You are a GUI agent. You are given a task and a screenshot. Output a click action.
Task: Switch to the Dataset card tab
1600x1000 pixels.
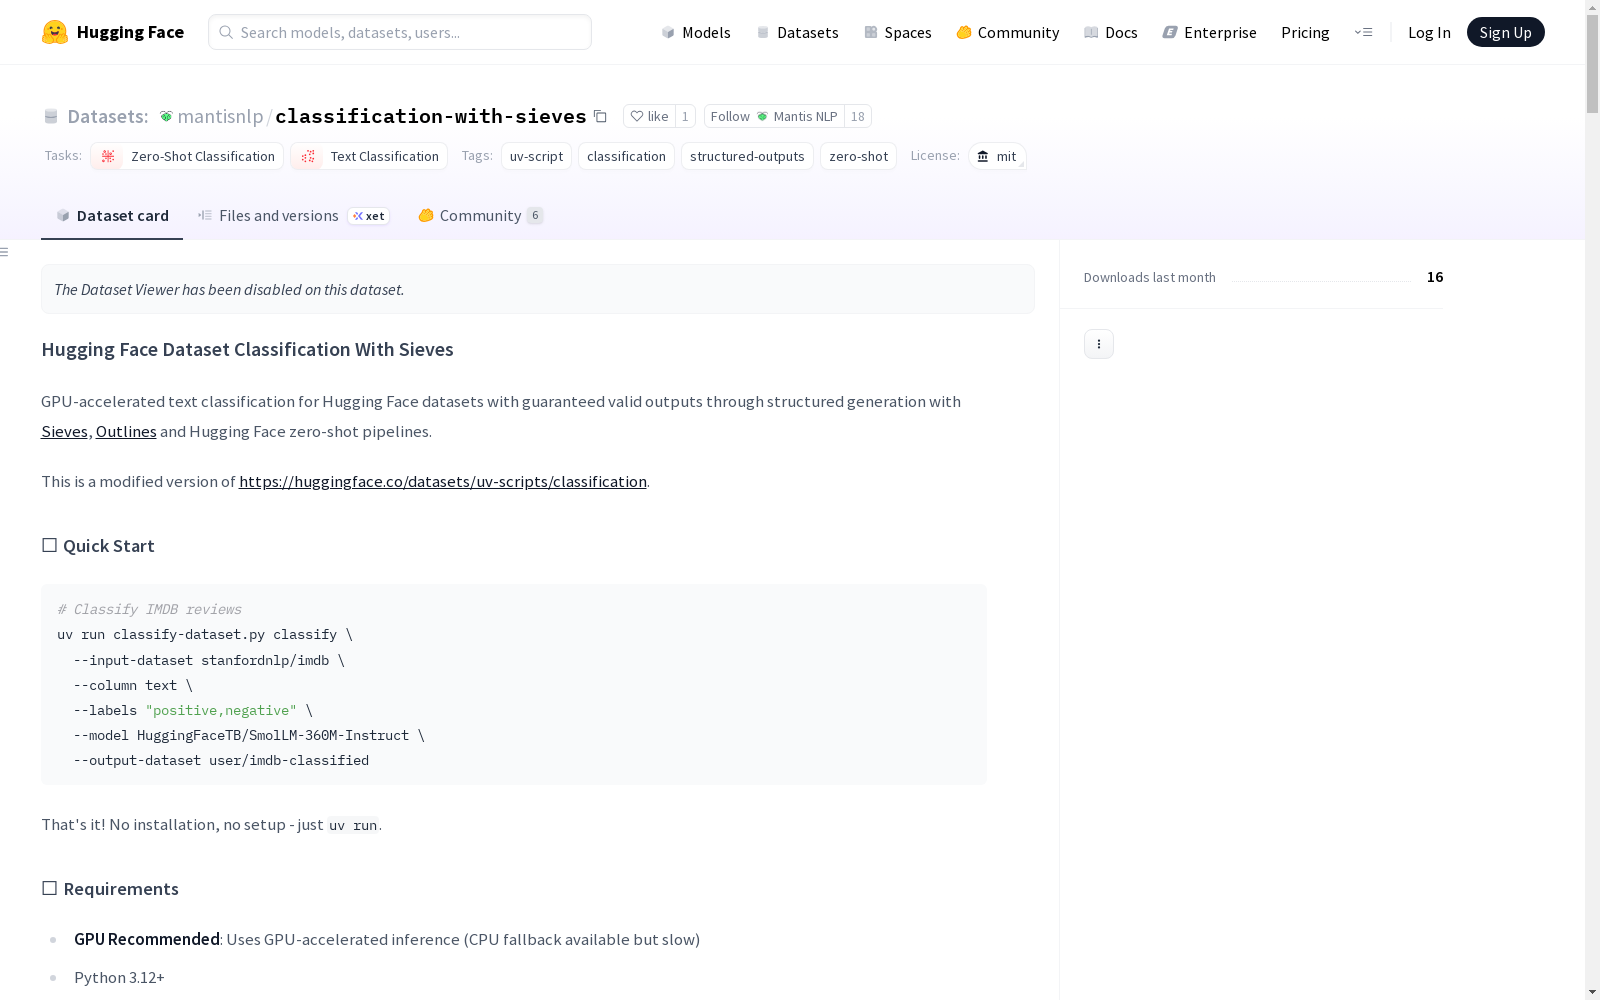(112, 215)
